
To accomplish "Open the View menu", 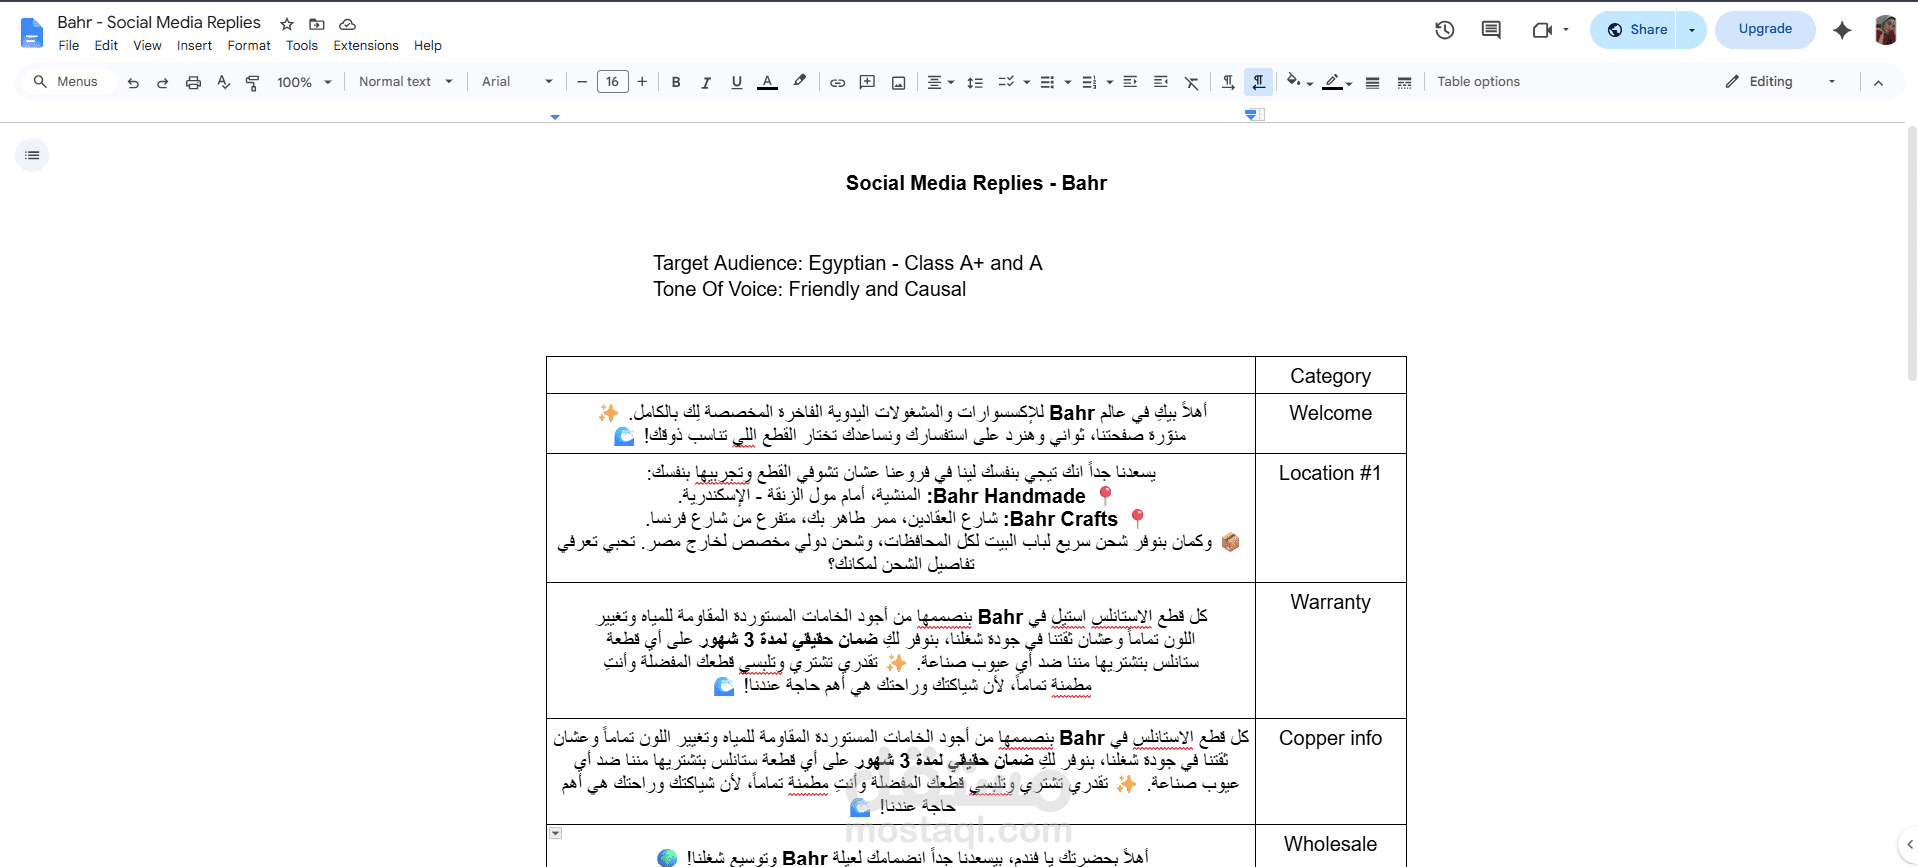I will coord(147,46).
